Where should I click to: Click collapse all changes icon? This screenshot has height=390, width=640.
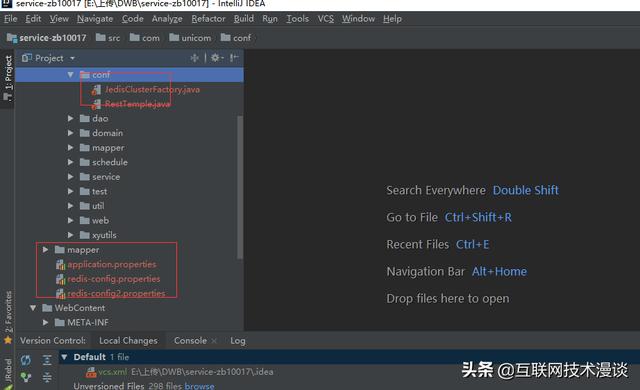tap(47, 377)
